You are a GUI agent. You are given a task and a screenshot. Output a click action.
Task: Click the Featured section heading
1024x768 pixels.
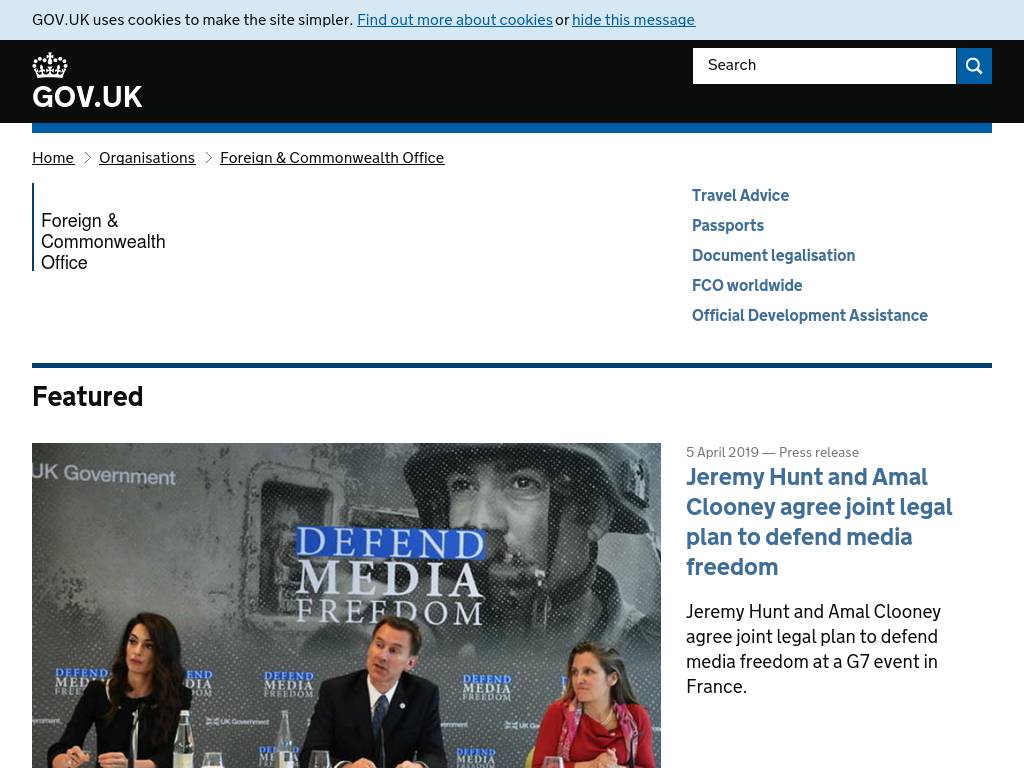tap(88, 397)
